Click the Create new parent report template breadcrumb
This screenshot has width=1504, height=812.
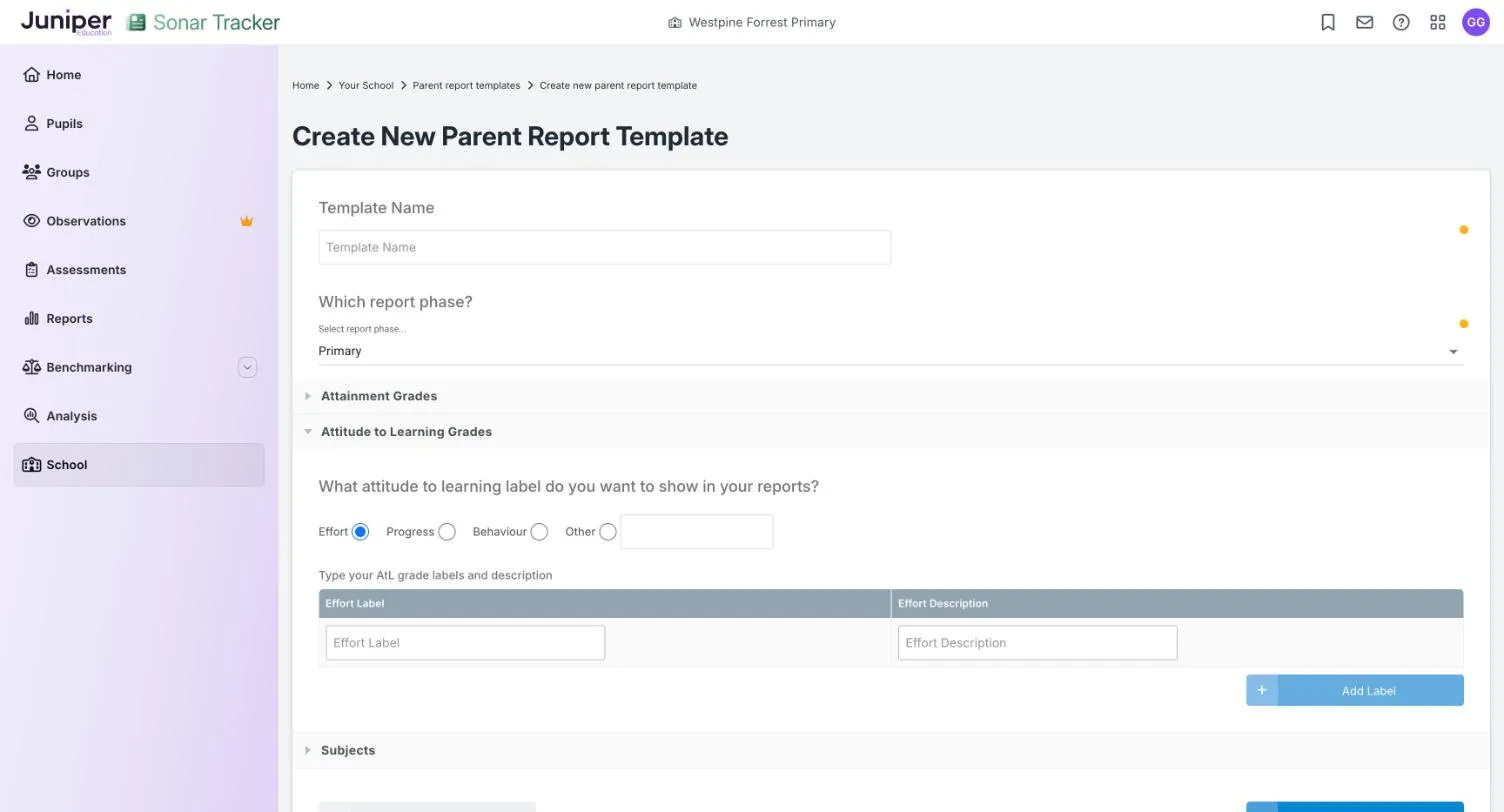(618, 86)
